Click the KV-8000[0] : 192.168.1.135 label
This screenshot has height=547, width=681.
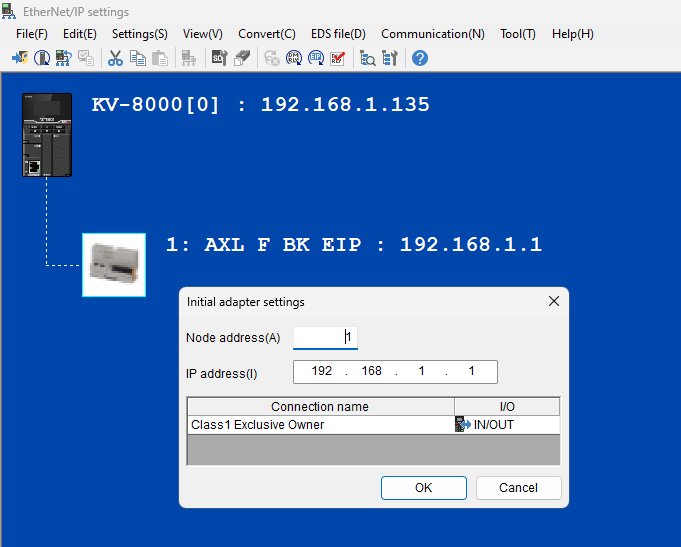261,105
